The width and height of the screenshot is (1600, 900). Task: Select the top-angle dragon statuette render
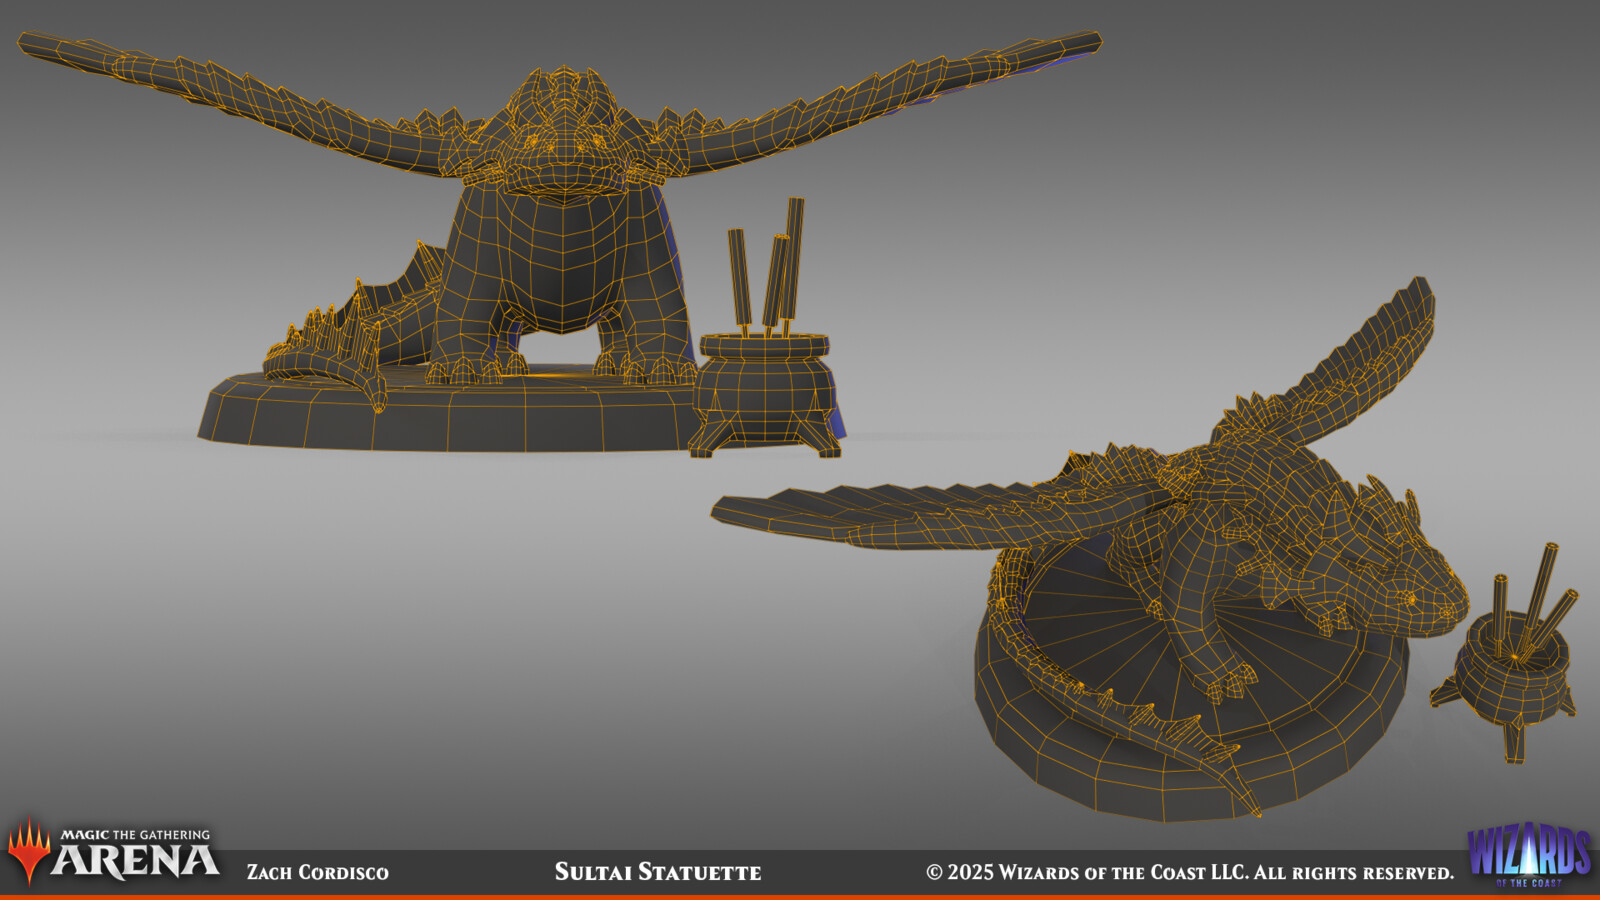1090,550
